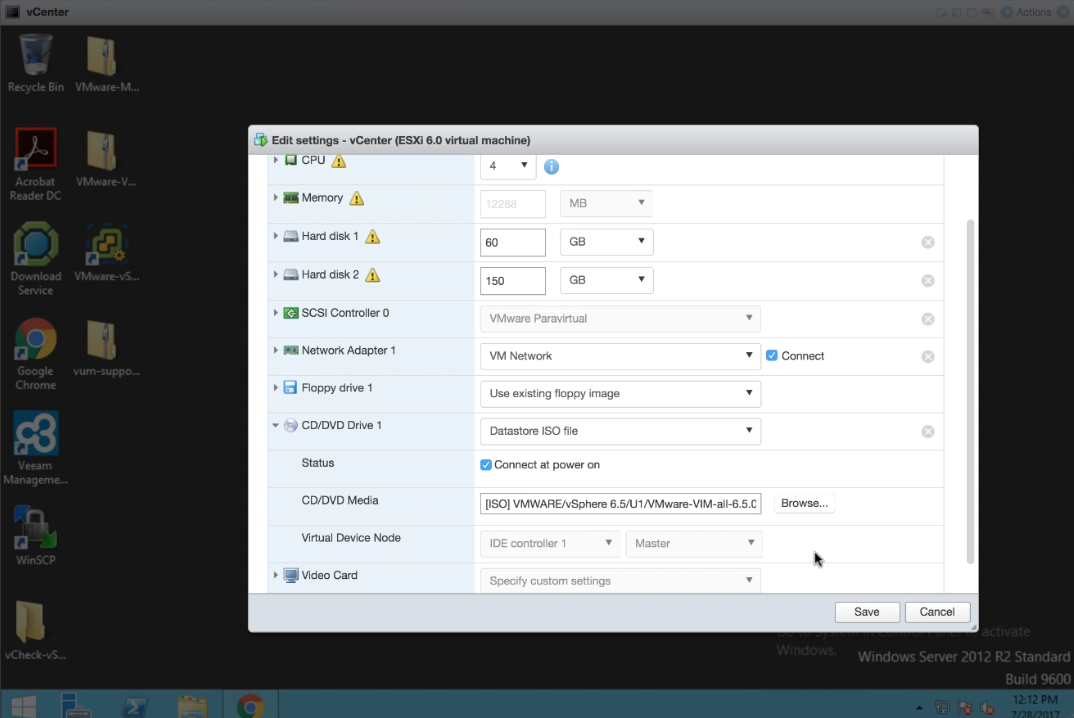
Task: Remove CD/DVD Drive 1 with its X icon
Action: coord(928,432)
